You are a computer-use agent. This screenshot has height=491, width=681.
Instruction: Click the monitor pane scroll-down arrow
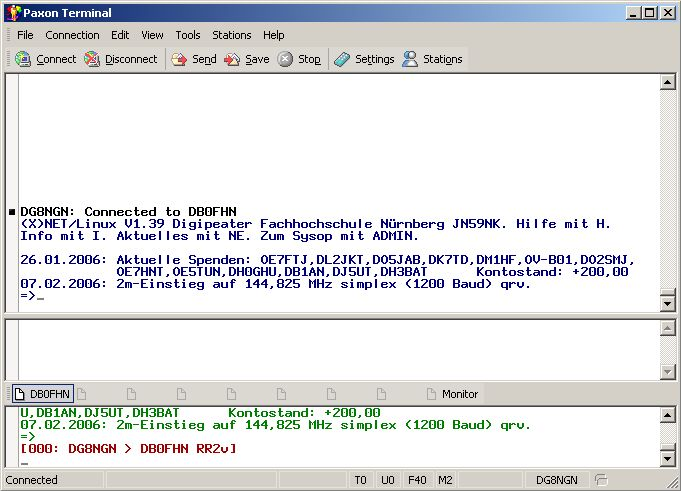(x=667, y=462)
